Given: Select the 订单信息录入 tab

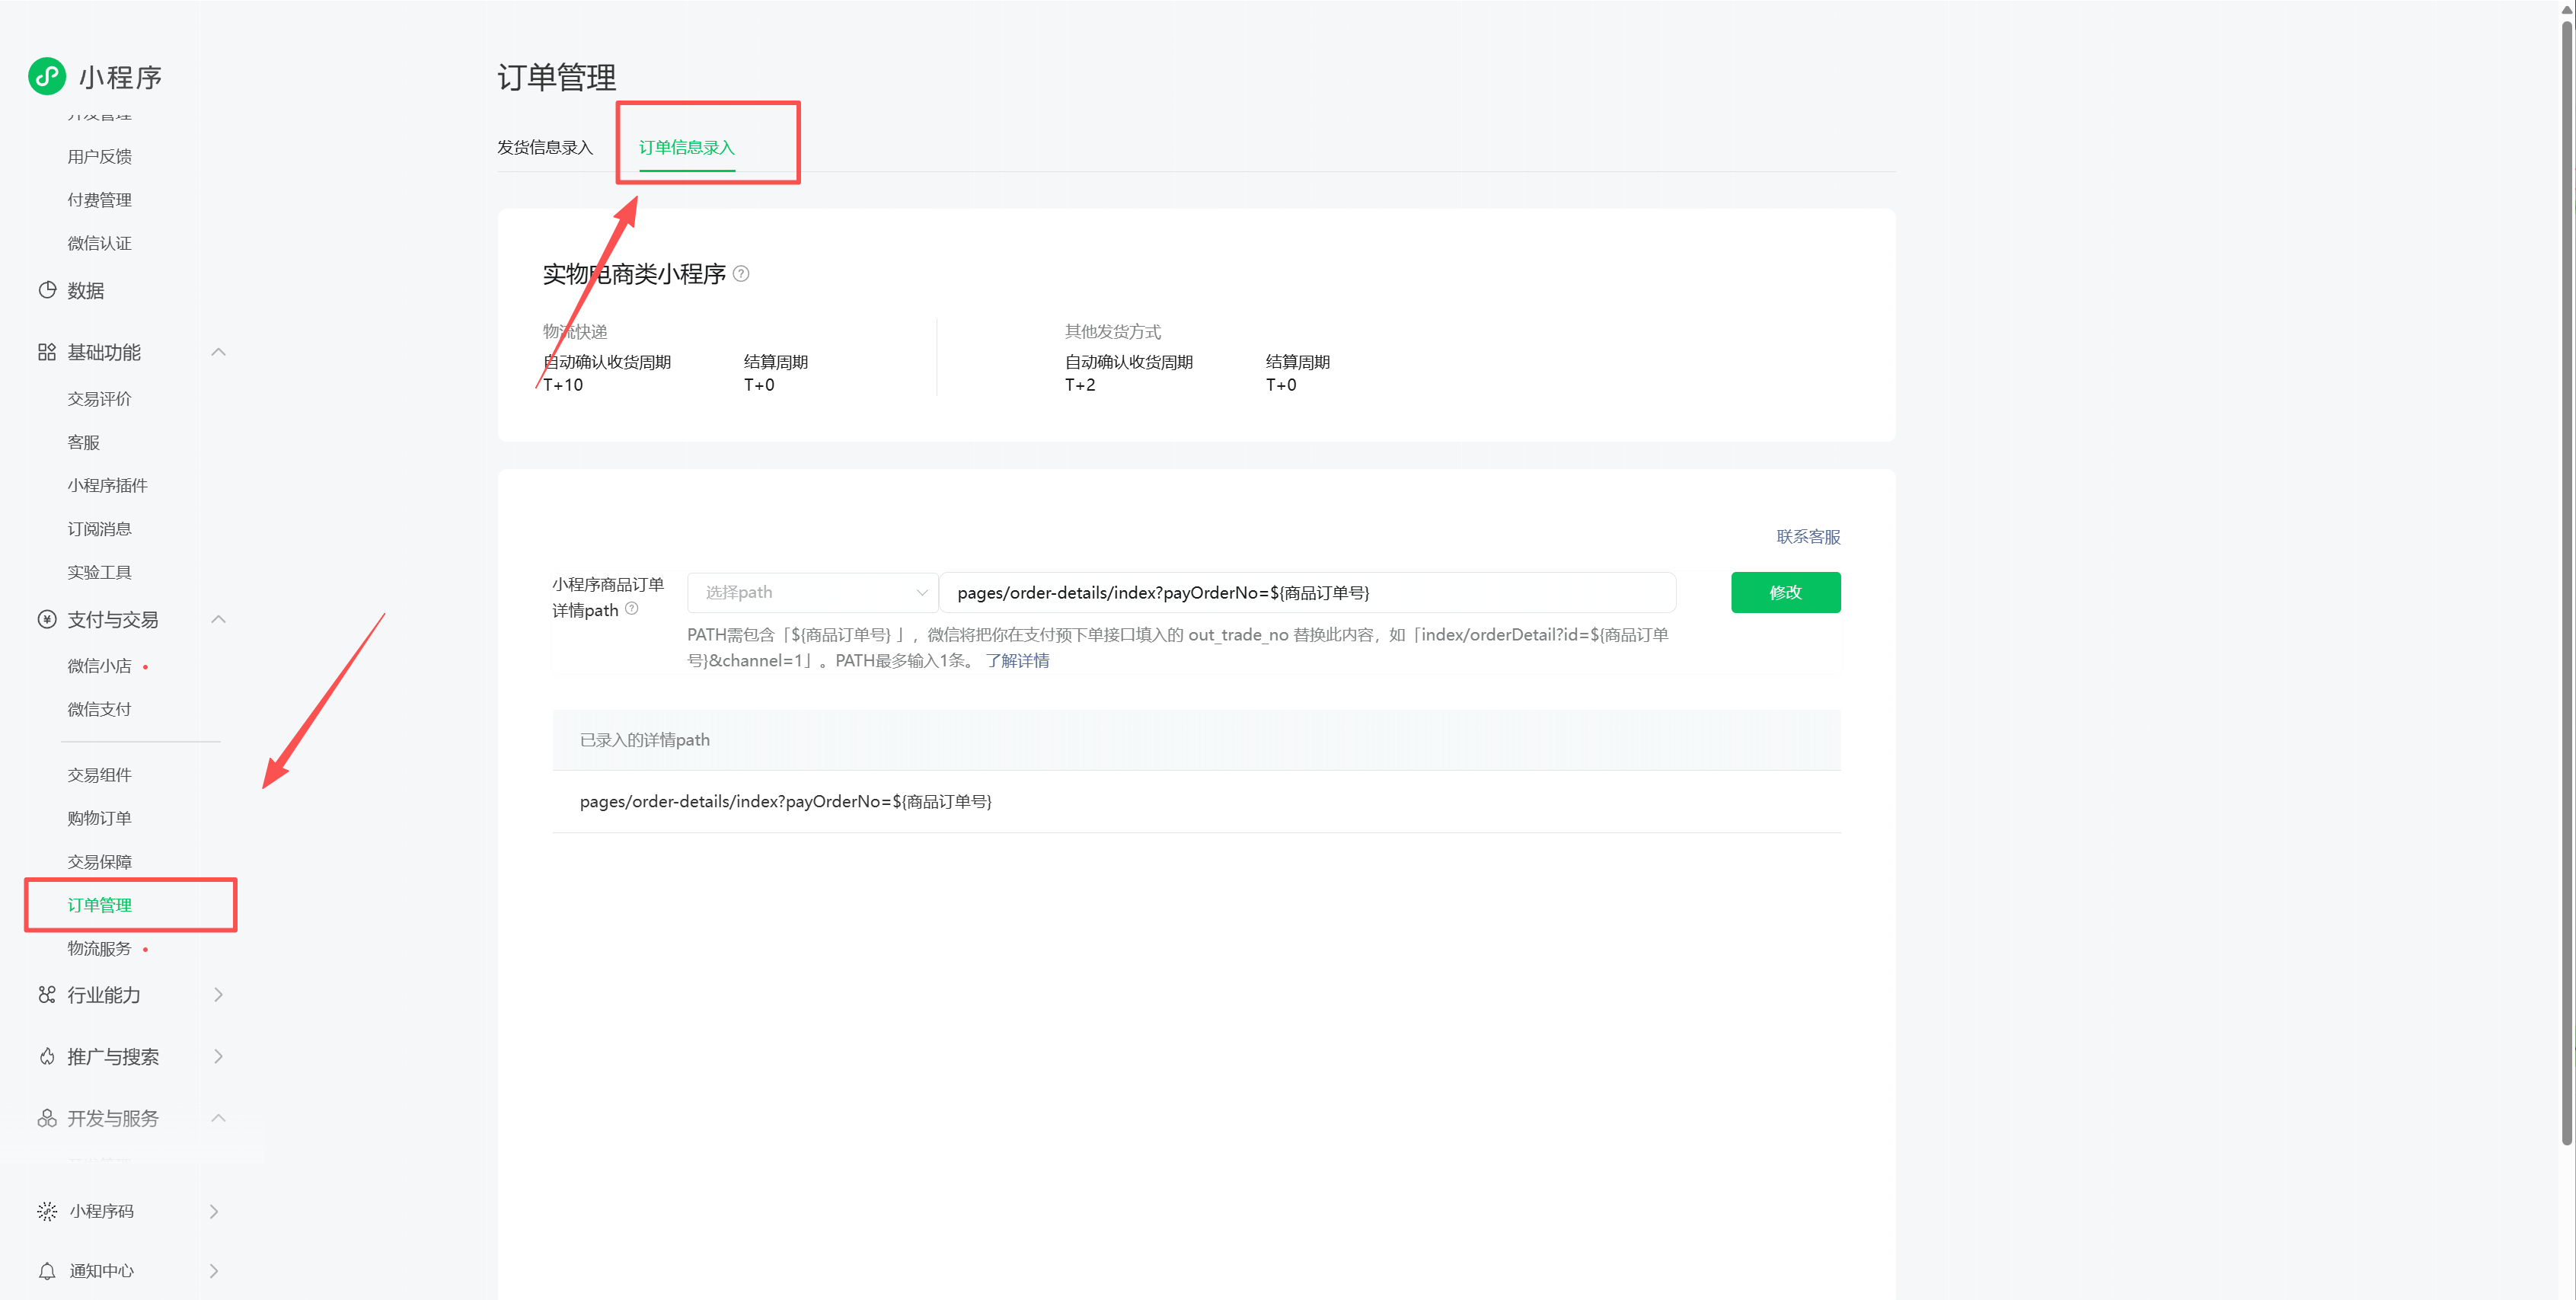Looking at the screenshot, I should [x=687, y=147].
